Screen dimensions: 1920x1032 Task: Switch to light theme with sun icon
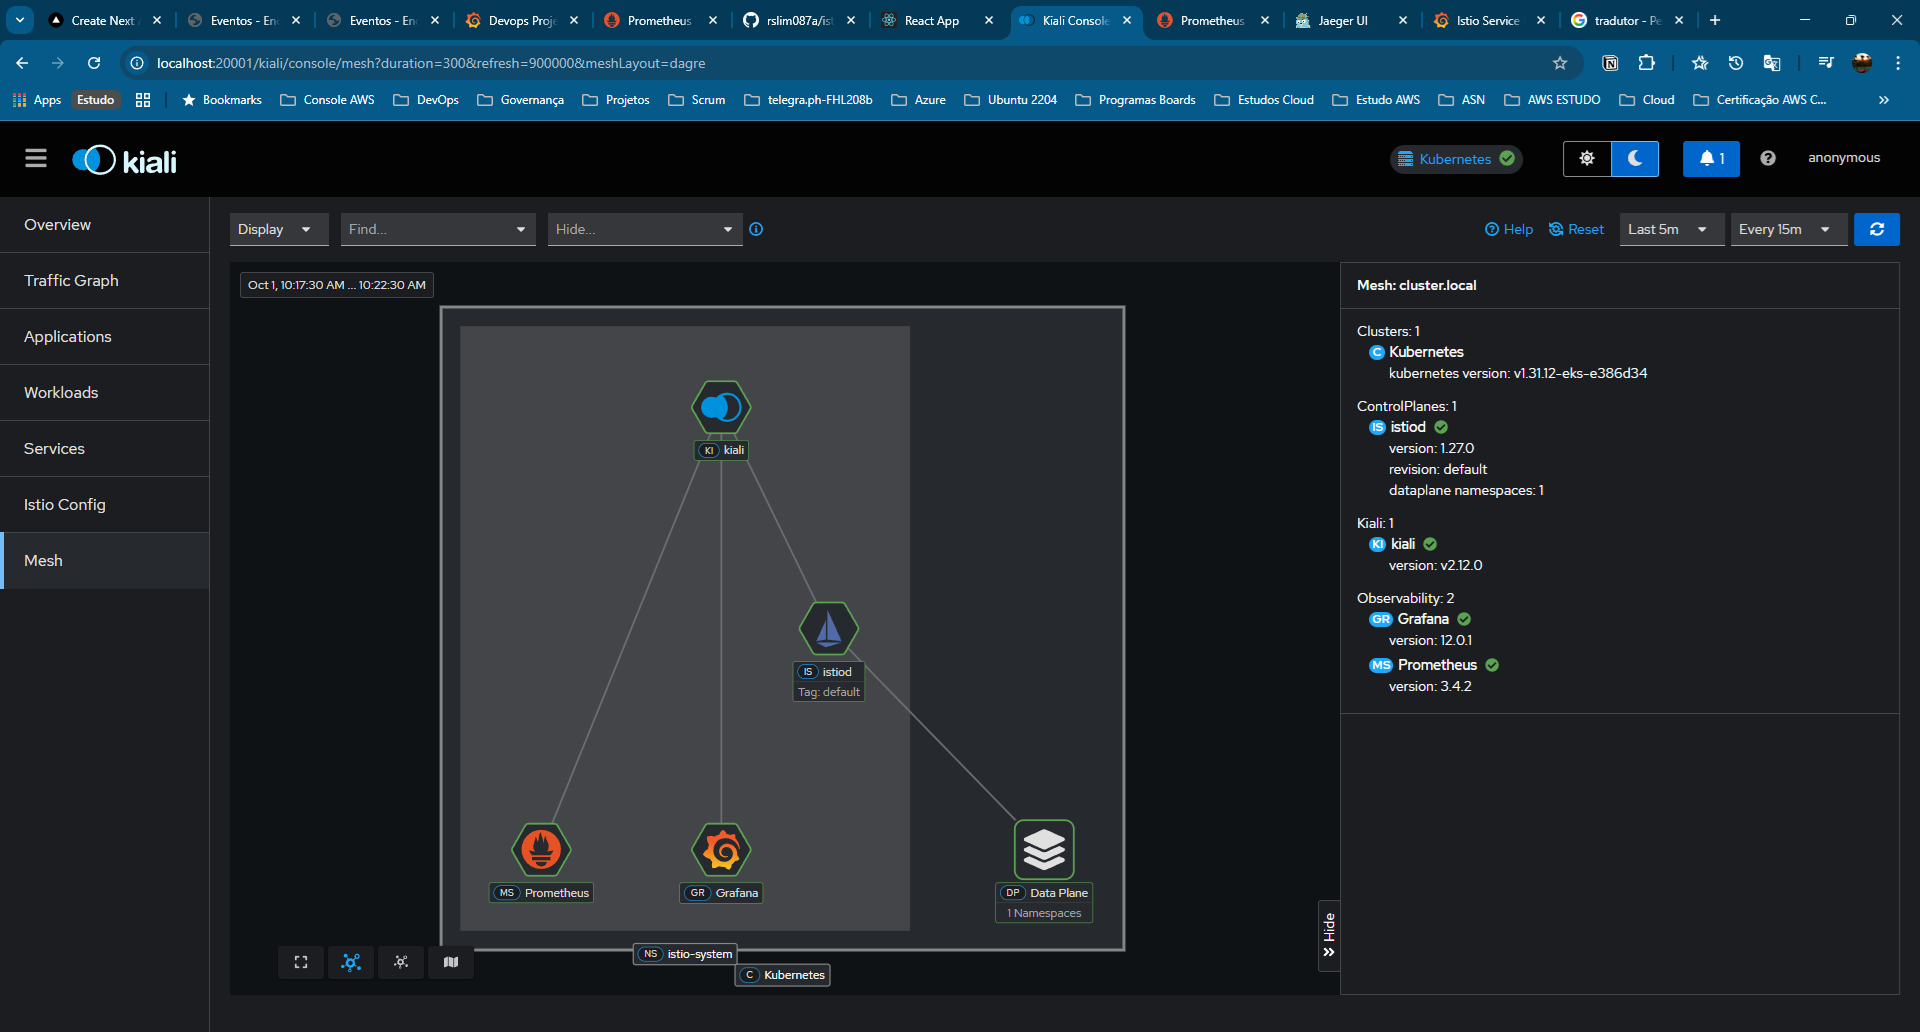pyautogui.click(x=1587, y=159)
